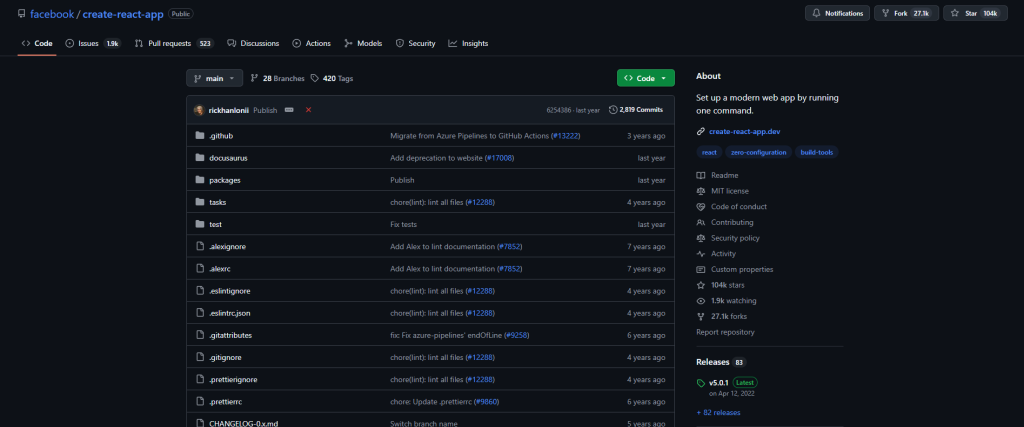Fork the repository with Fork button
Image resolution: width=1024 pixels, height=427 pixels.
click(906, 13)
